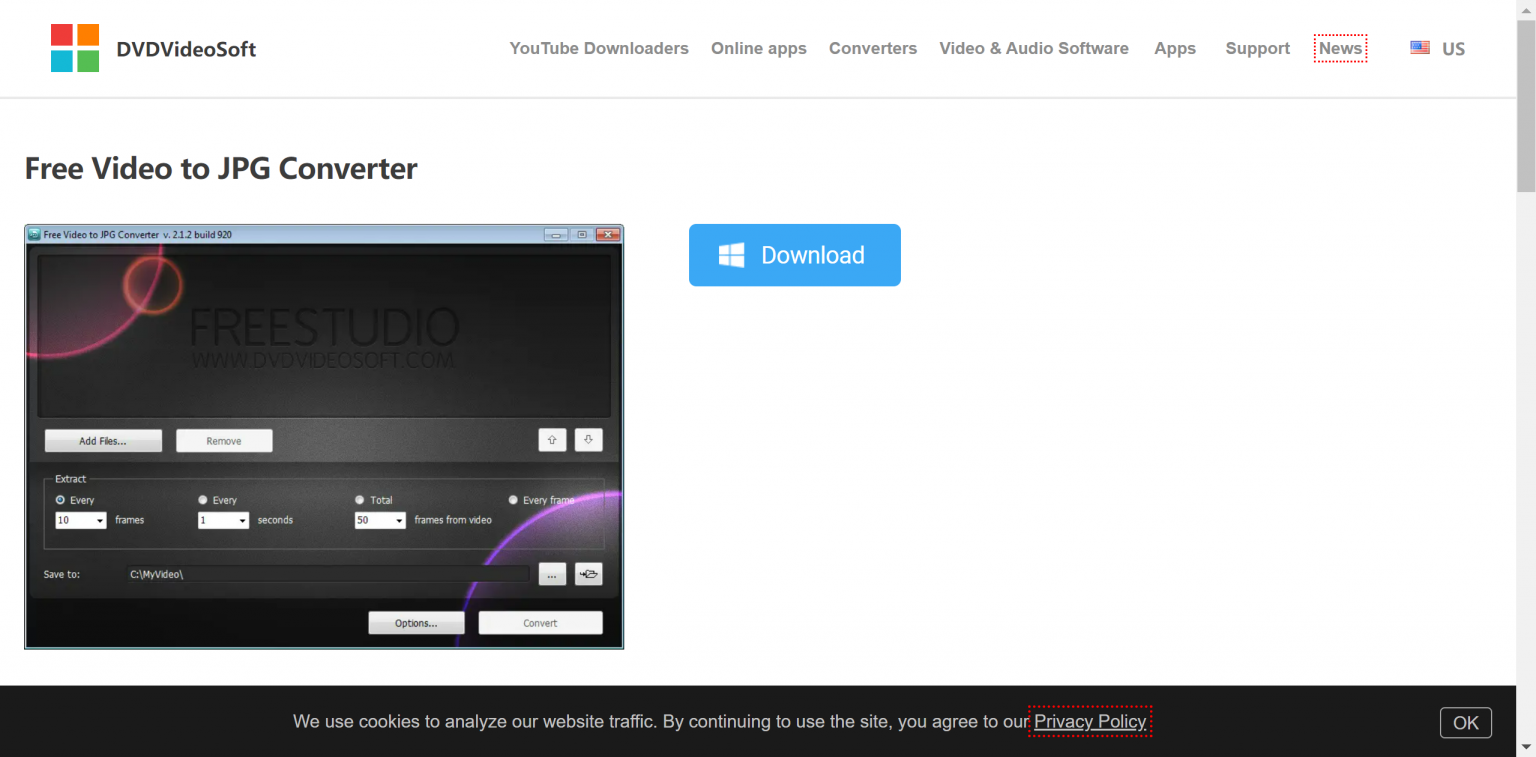This screenshot has height=757, width=1536.
Task: Open the seconds dropdown showing 1
Action: point(223,521)
